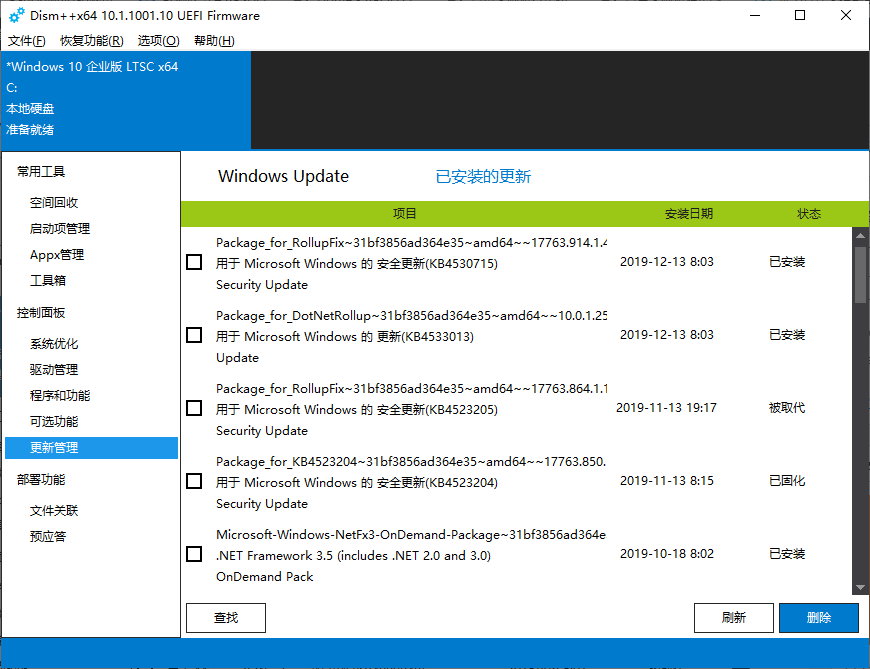Click the 2019-11-13 8:15 install date
Viewport: 870px width, 669px height.
pyautogui.click(x=666, y=481)
